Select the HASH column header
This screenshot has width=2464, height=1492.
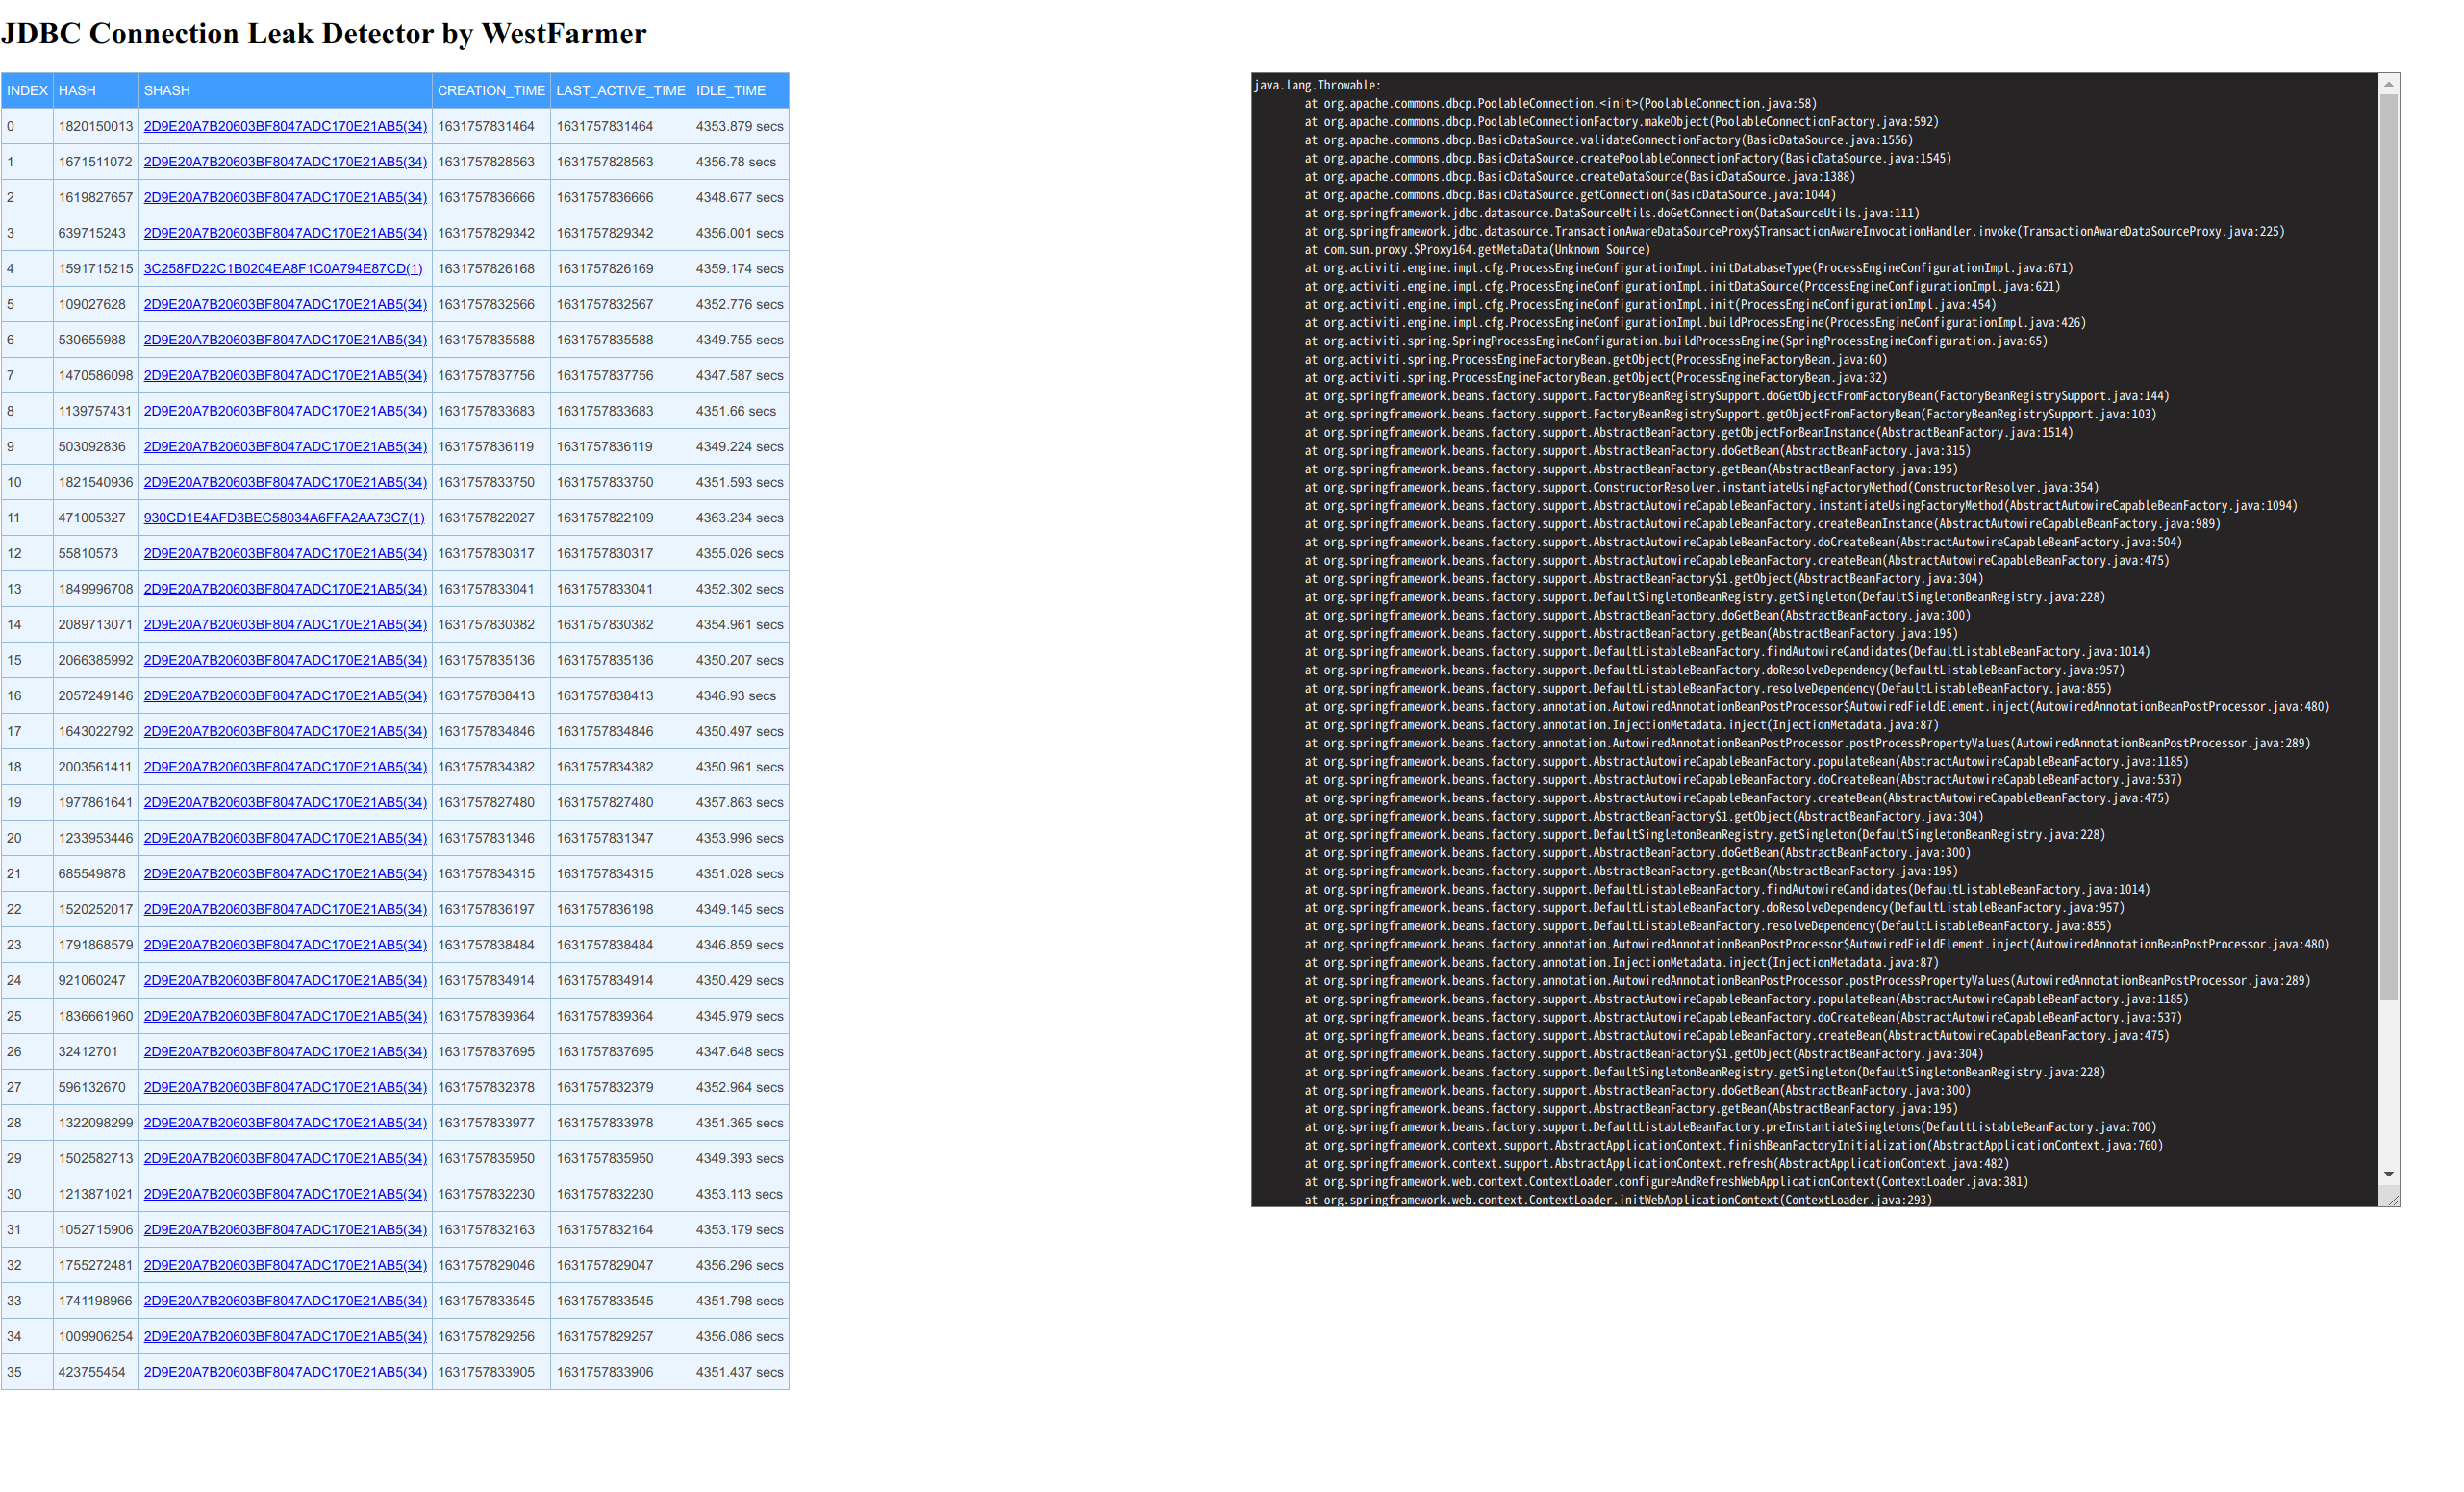(x=77, y=90)
